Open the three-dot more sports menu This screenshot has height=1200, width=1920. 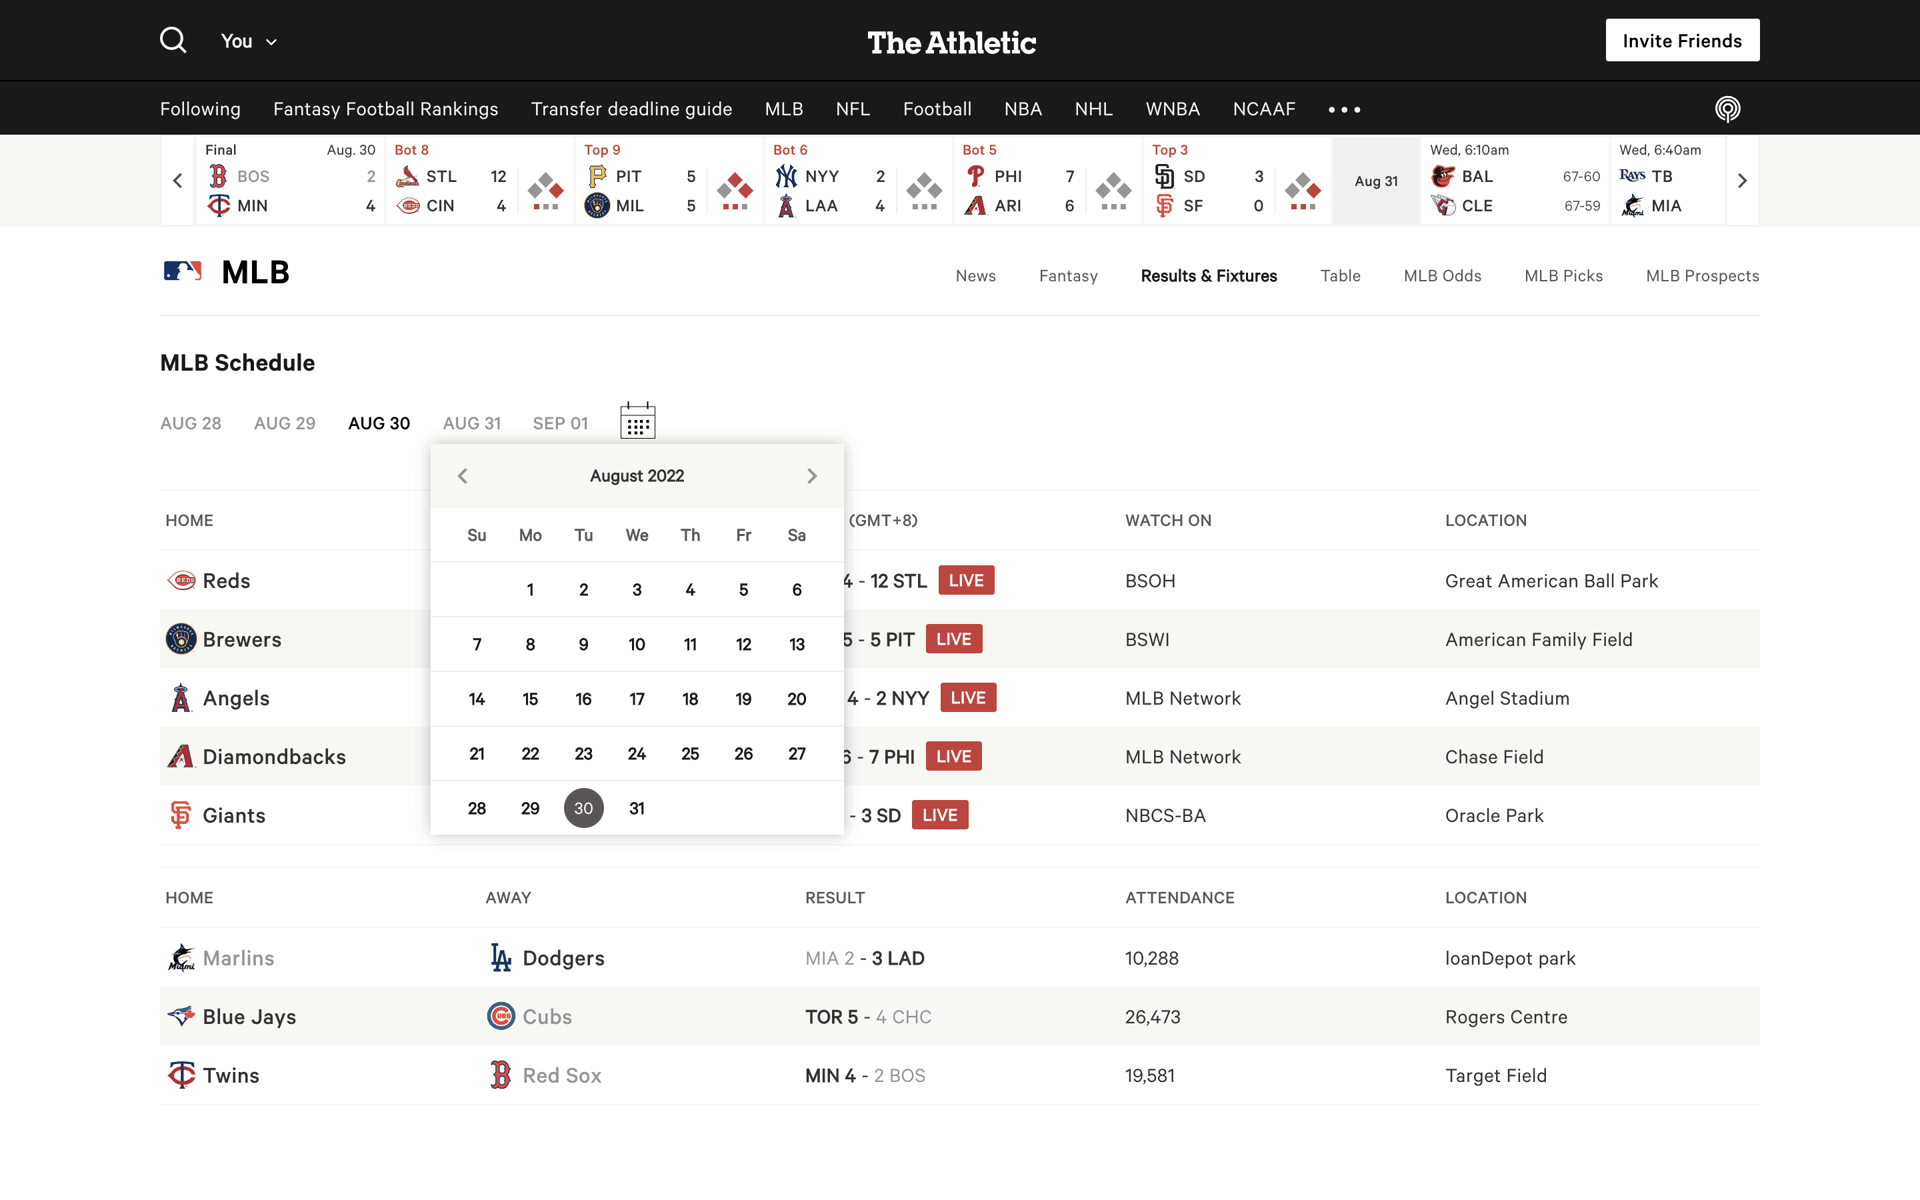(x=1344, y=109)
